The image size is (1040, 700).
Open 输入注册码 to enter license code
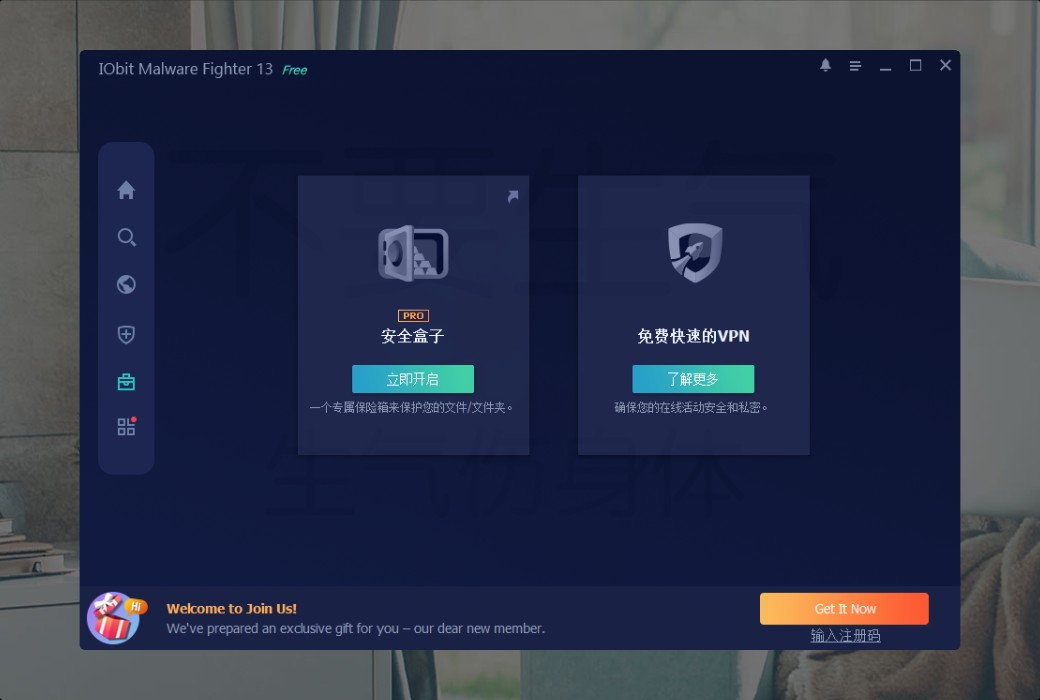[844, 635]
